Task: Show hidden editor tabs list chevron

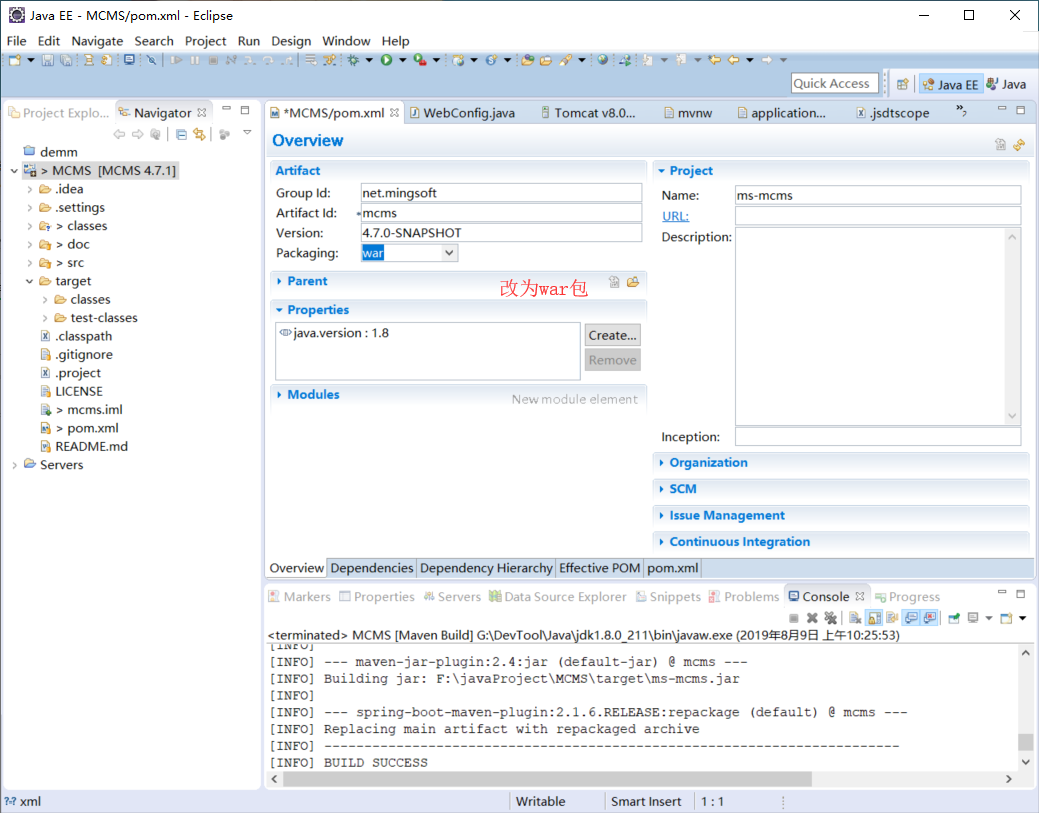Action: tap(961, 111)
